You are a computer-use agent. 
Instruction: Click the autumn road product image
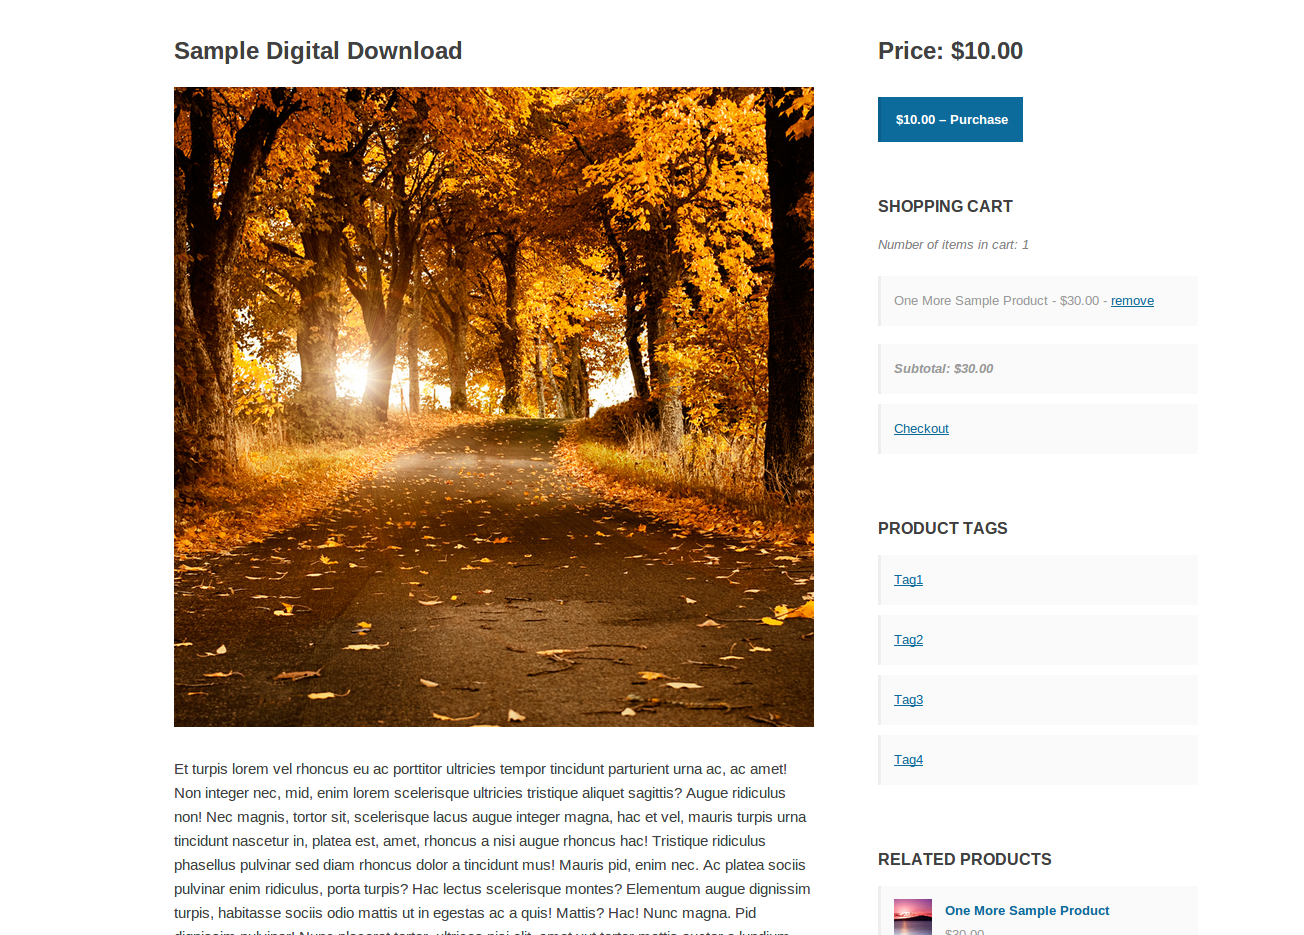click(493, 407)
